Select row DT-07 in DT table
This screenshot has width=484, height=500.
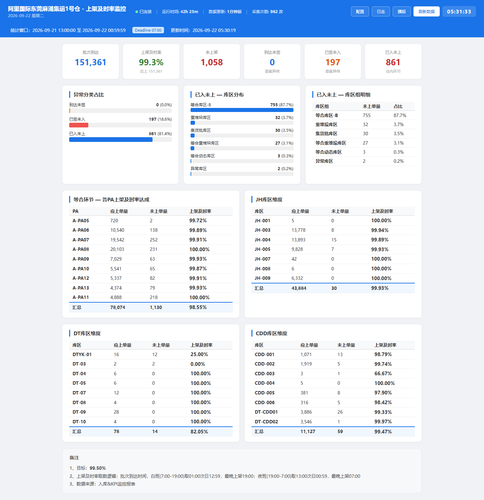point(151,393)
